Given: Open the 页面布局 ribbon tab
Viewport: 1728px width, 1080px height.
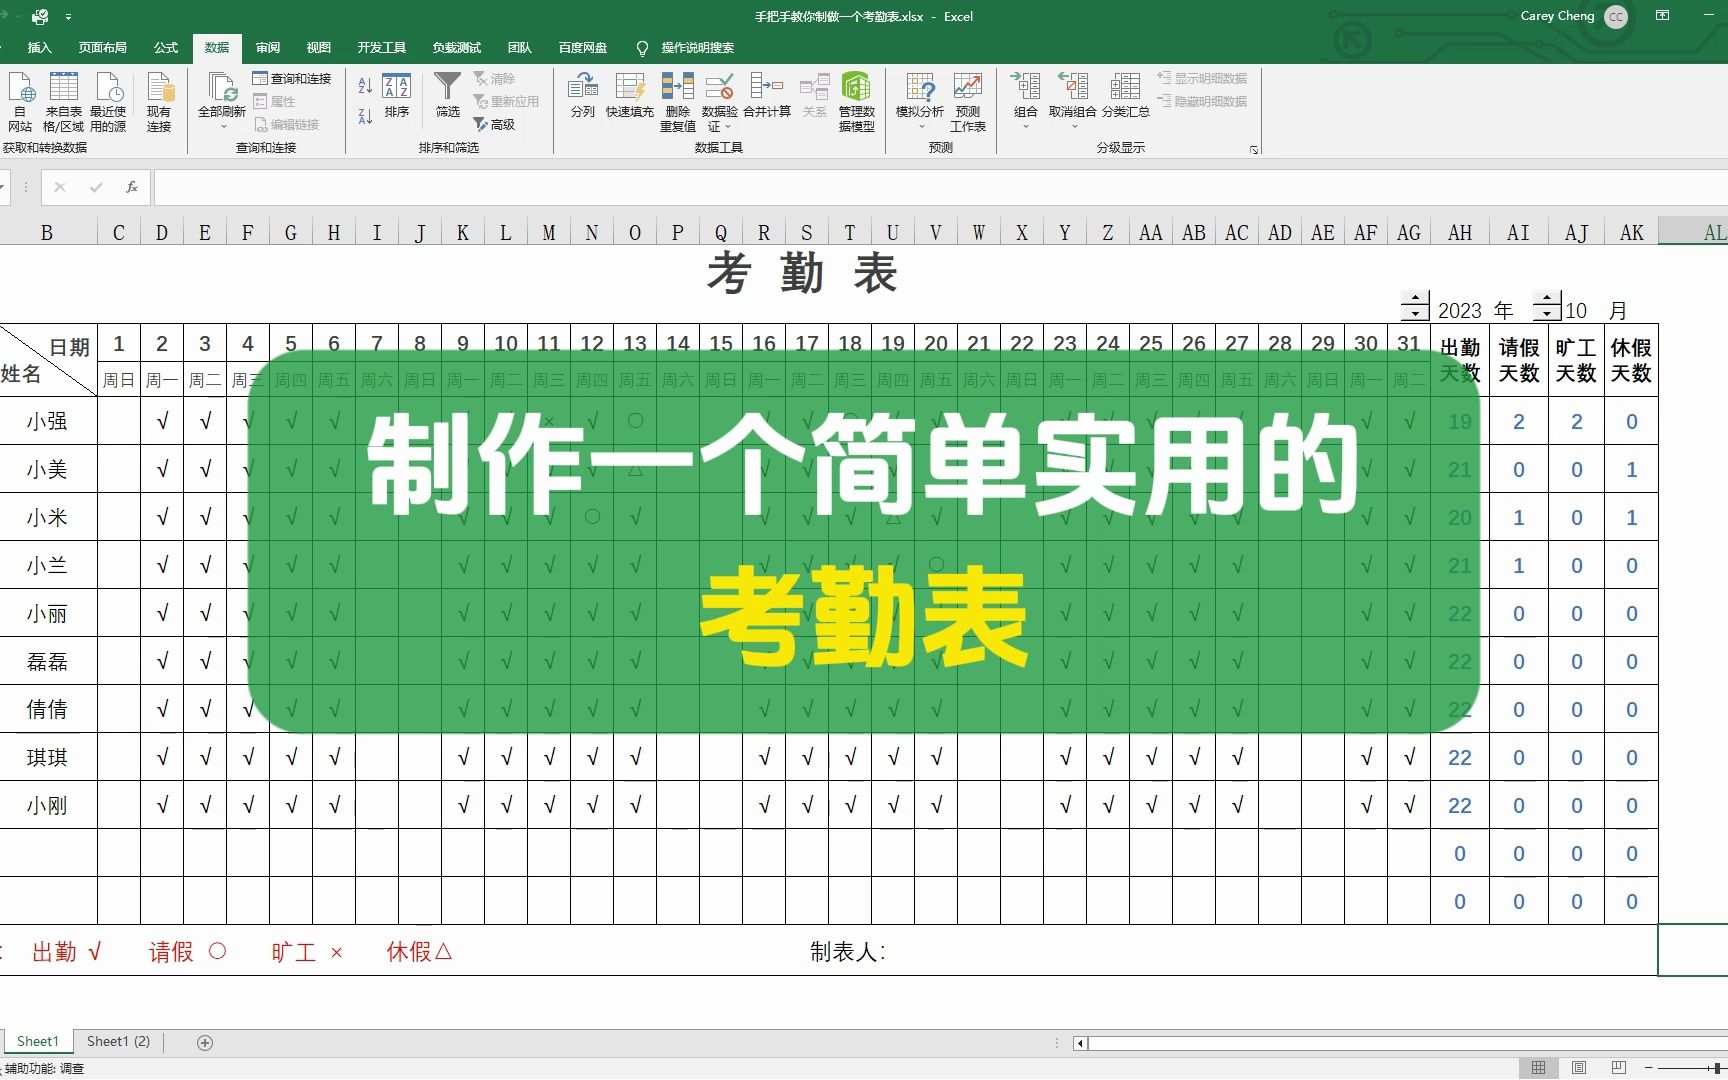Looking at the screenshot, I should coord(102,47).
